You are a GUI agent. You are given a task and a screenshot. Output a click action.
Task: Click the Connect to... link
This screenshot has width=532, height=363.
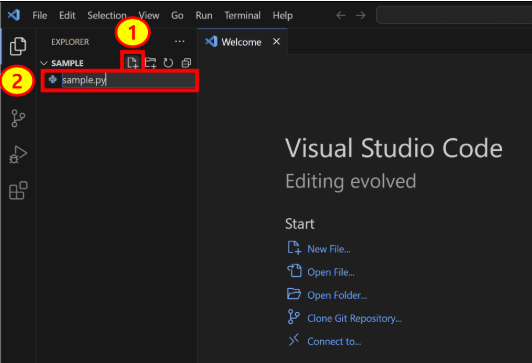coord(334,341)
